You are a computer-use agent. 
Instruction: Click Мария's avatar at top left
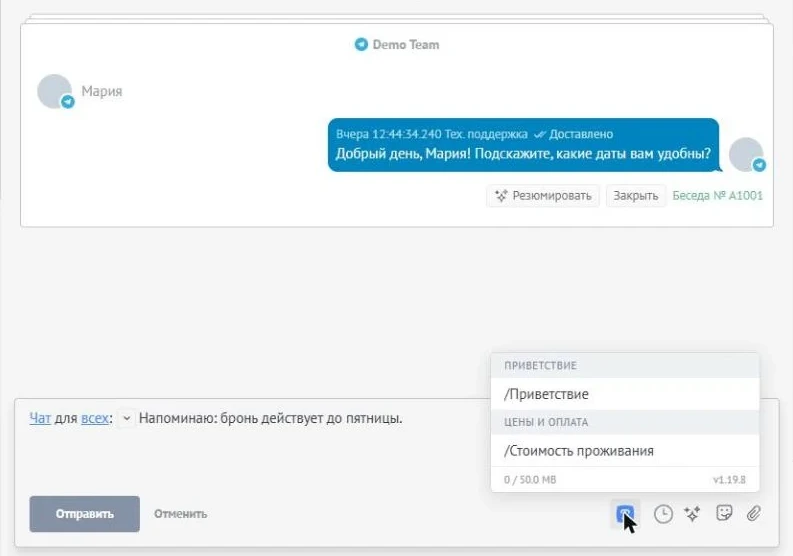pyautogui.click(x=55, y=92)
